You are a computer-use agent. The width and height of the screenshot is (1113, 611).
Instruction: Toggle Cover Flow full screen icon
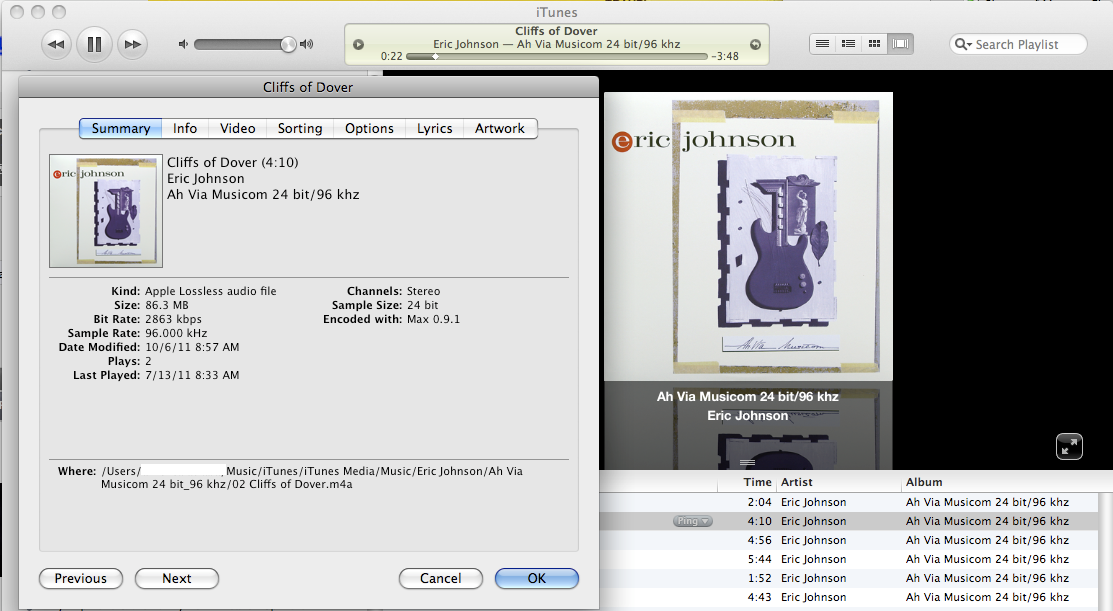1069,446
